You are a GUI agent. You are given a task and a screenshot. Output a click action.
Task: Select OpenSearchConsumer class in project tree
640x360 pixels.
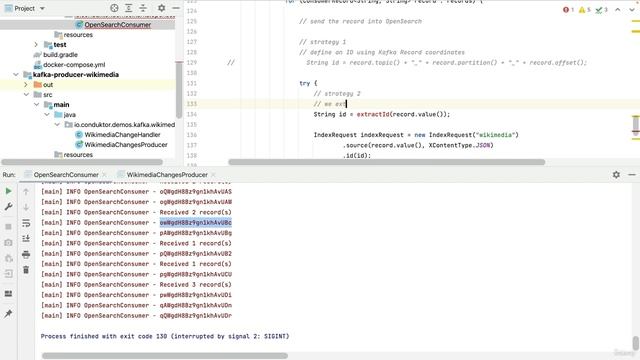[118, 25]
